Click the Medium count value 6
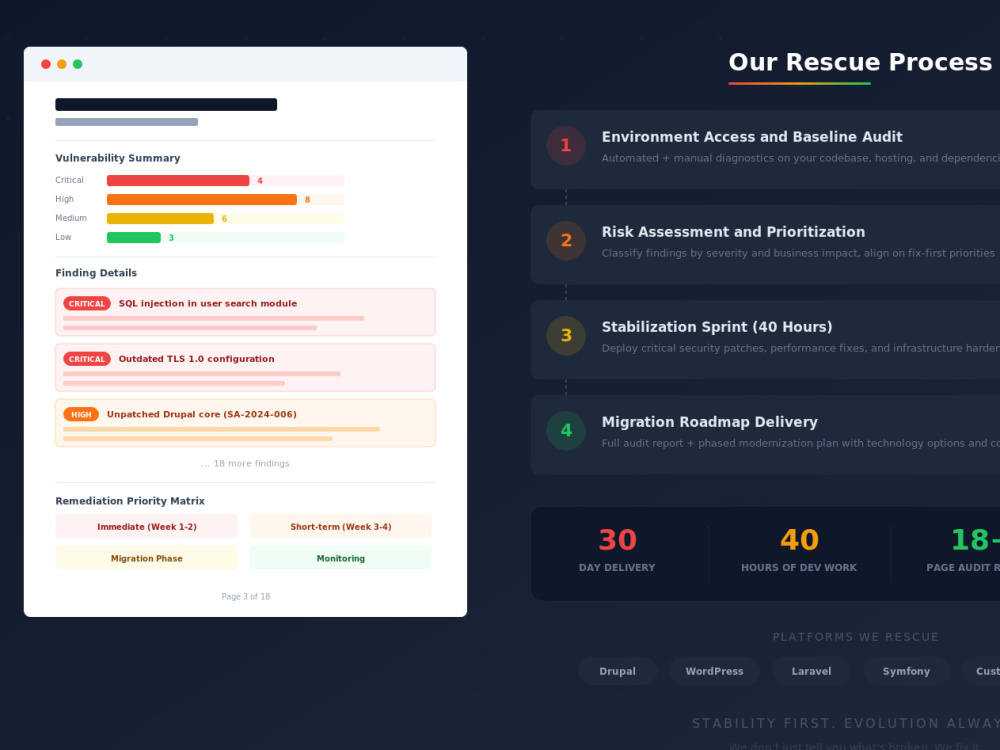Screen dimensions: 1000x750 click(224, 219)
